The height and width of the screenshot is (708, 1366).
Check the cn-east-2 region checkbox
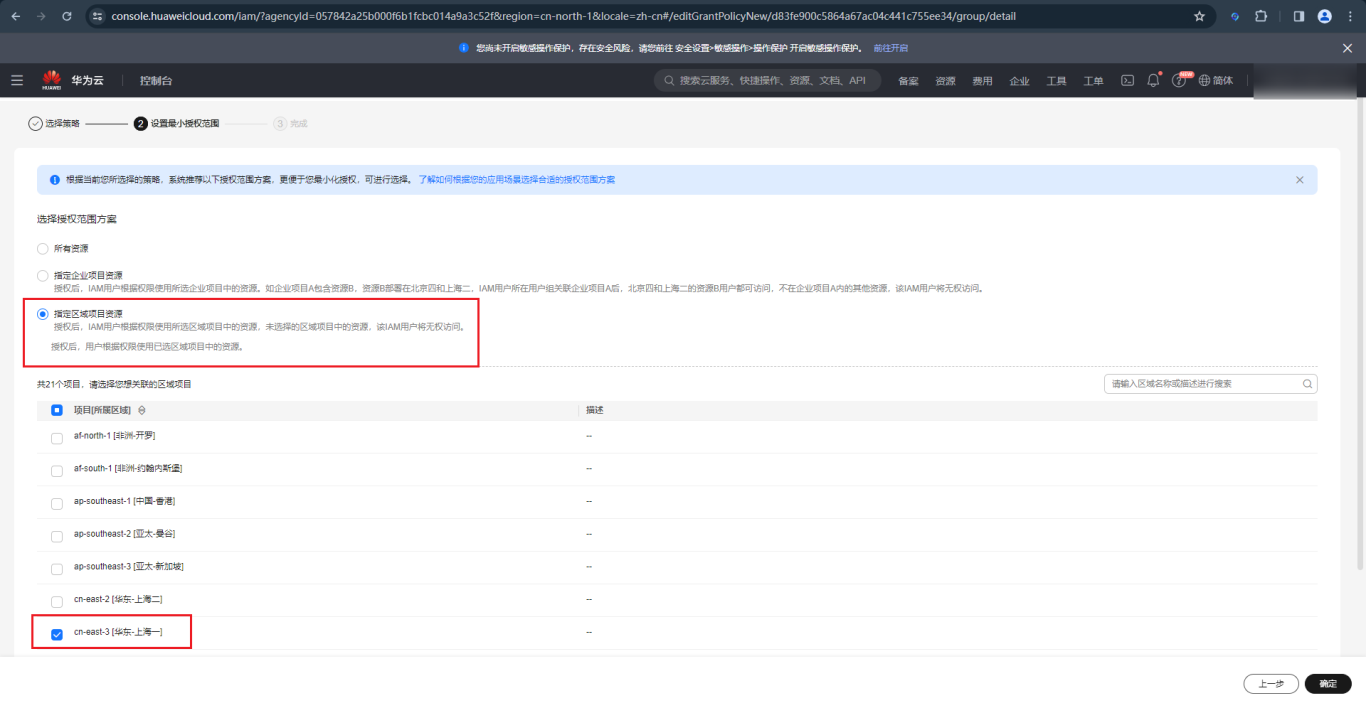coord(57,601)
